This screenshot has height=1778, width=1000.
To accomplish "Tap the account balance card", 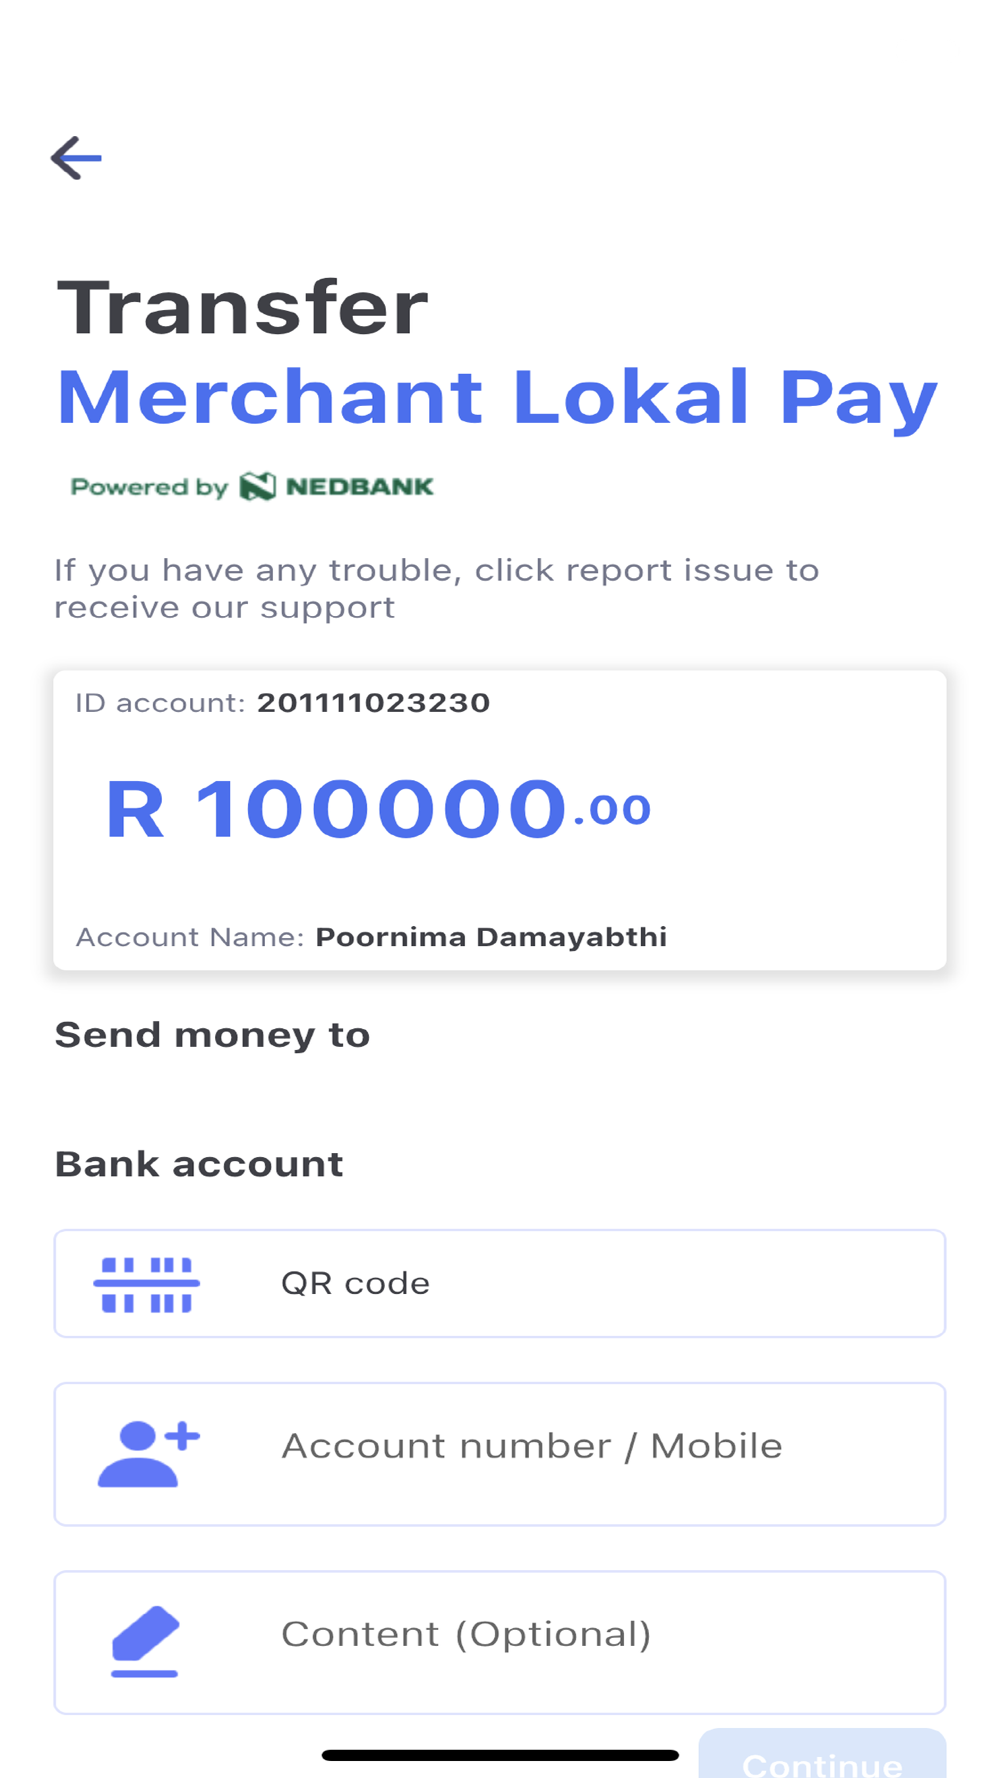I will click(500, 820).
